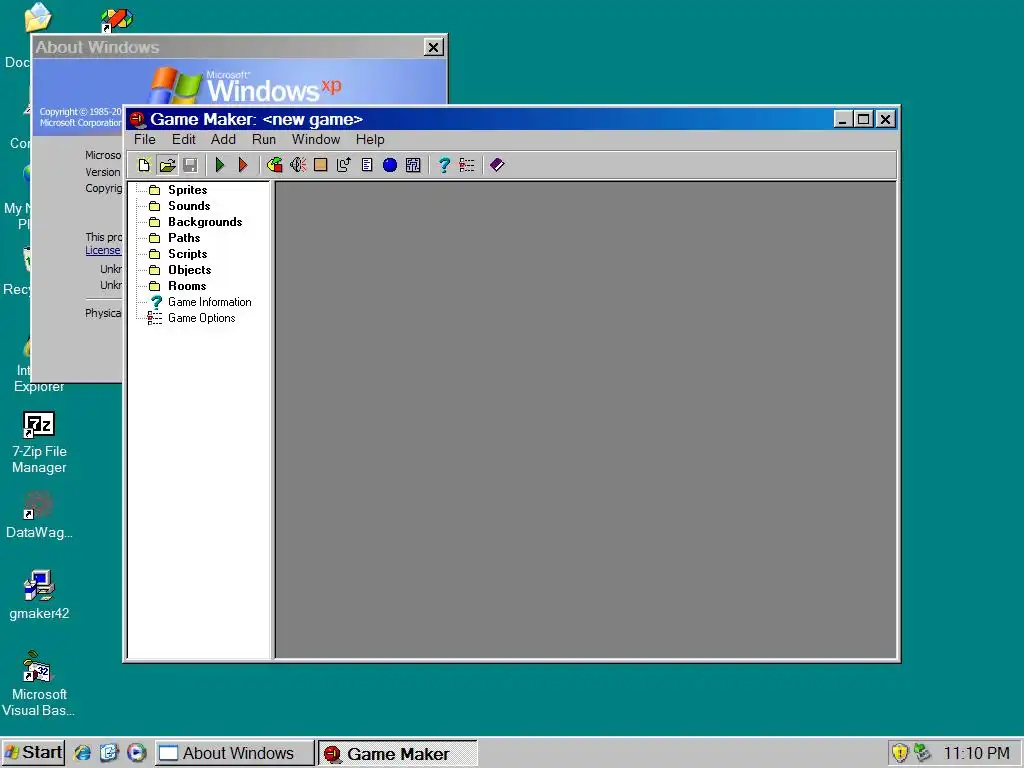Open the File menu
Viewport: 1024px width, 768px height.
(x=144, y=140)
